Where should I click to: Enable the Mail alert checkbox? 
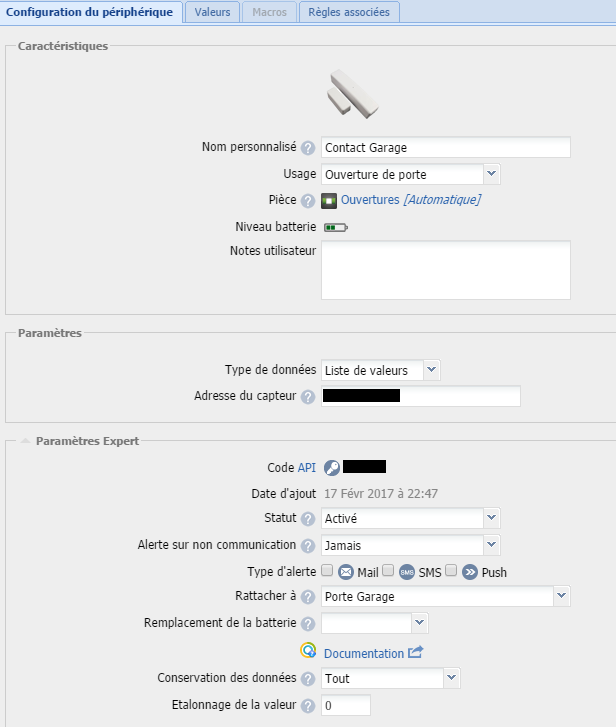click(327, 571)
